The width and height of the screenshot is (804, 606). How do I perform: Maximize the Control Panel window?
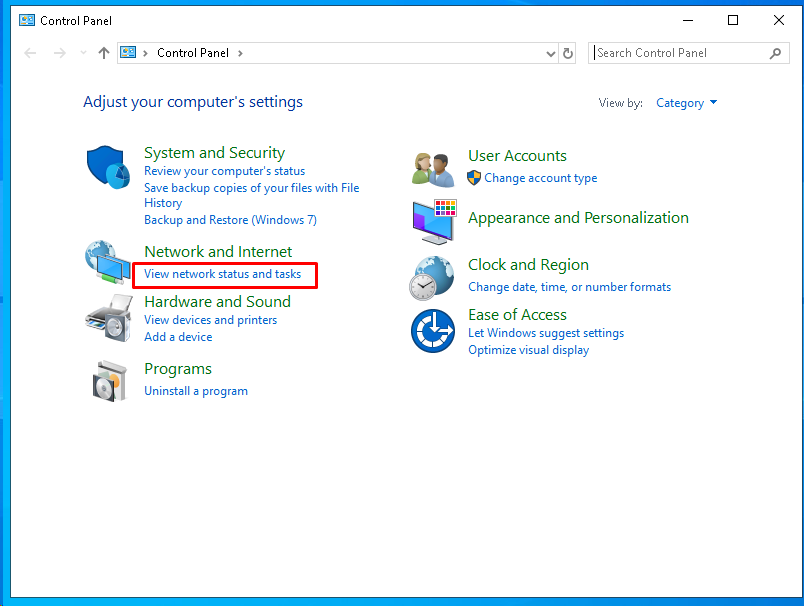(733, 20)
